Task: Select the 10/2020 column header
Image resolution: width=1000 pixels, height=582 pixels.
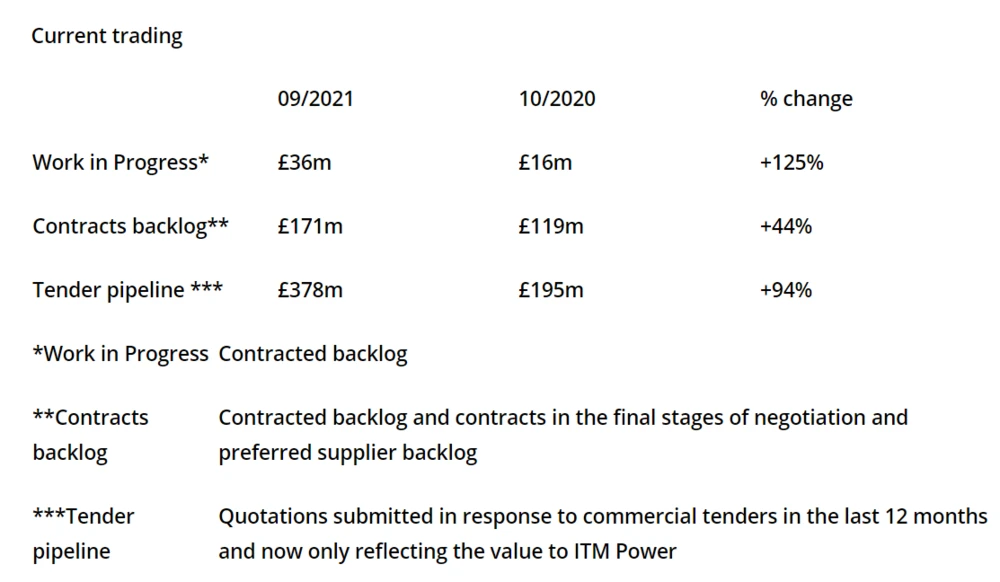Action: (x=556, y=99)
